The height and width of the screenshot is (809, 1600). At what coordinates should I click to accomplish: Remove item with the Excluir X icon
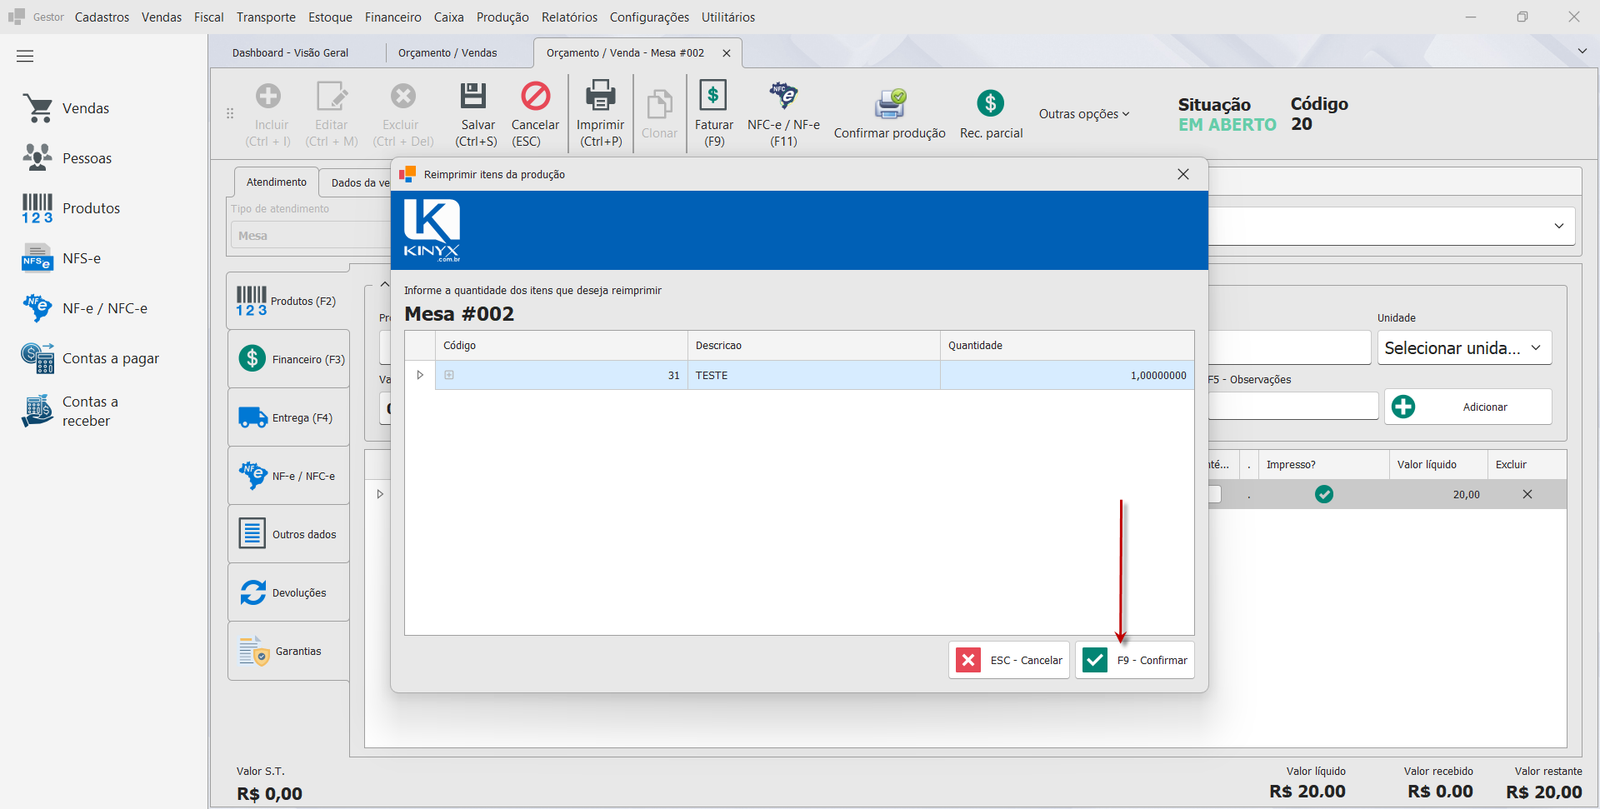tap(1527, 494)
